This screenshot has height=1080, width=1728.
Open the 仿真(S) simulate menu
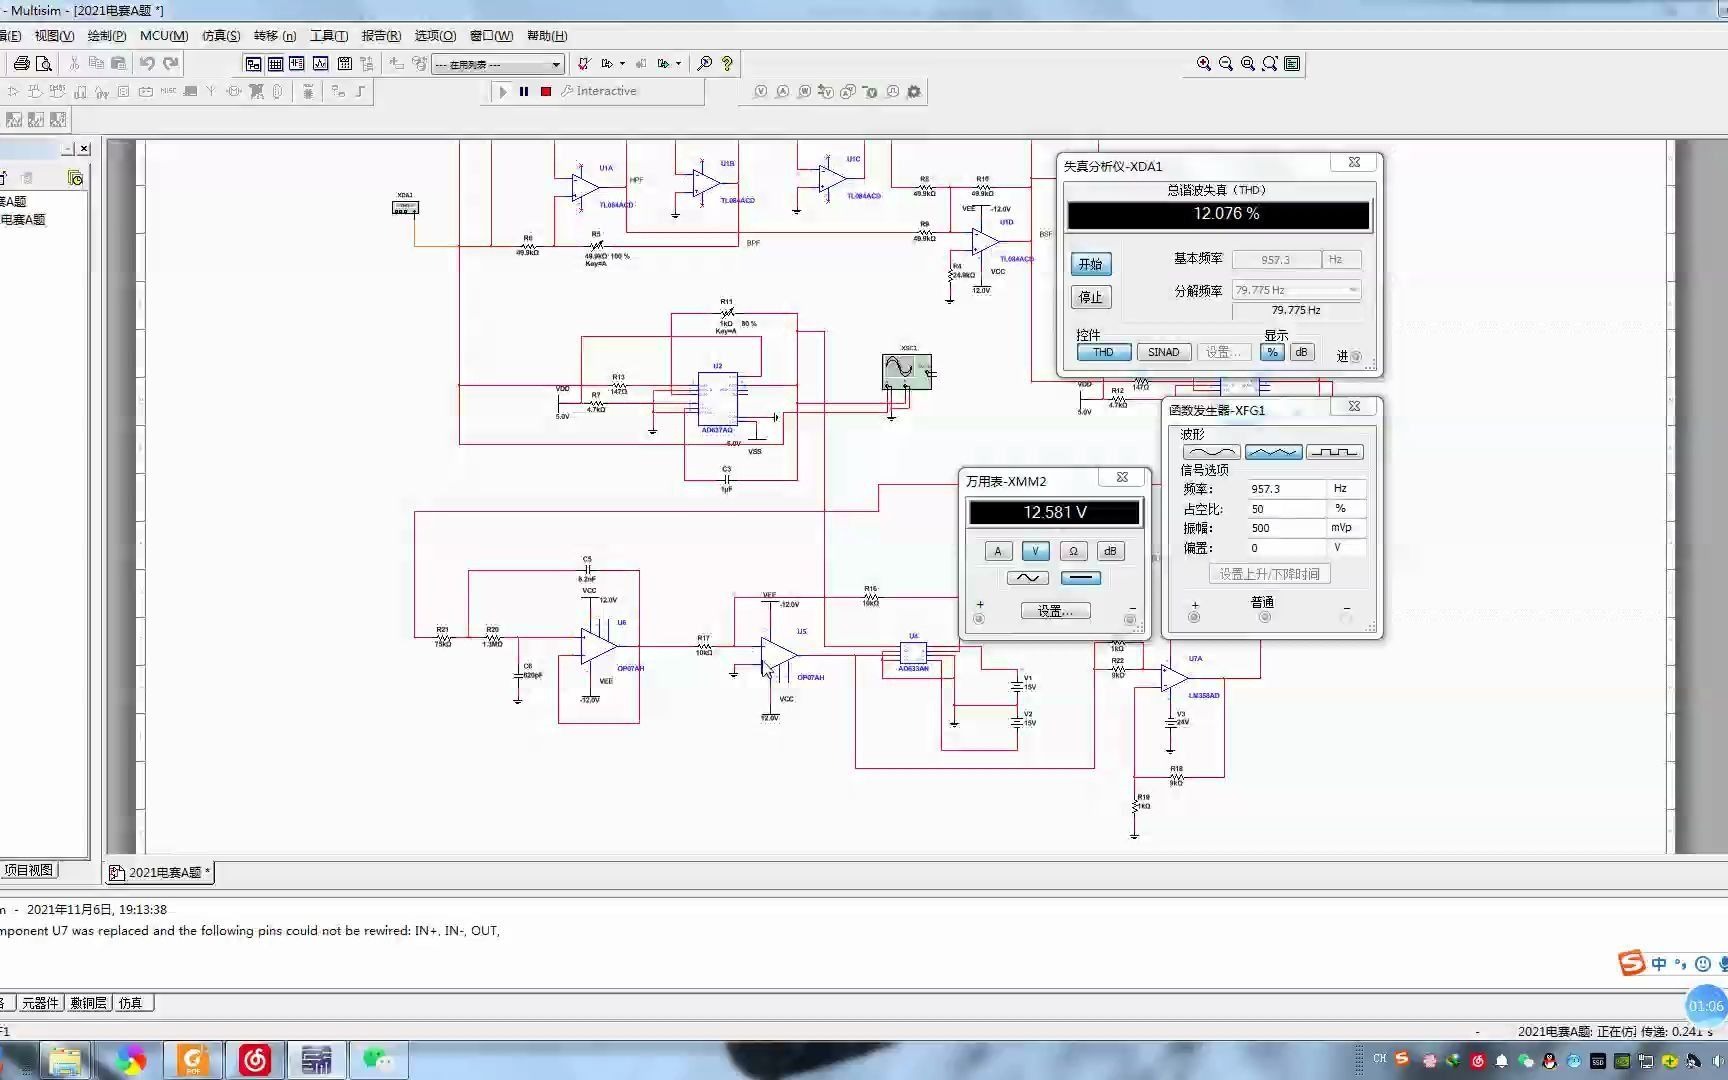[x=221, y=35]
